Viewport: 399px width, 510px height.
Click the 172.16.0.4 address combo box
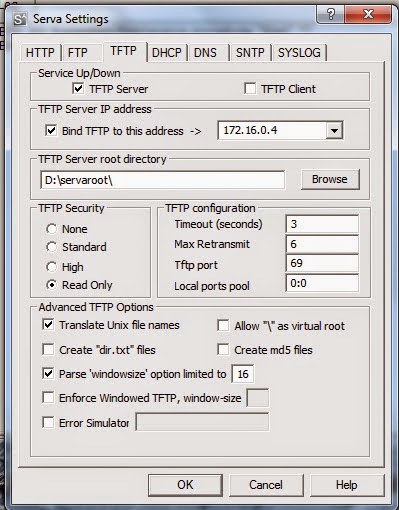[280, 130]
